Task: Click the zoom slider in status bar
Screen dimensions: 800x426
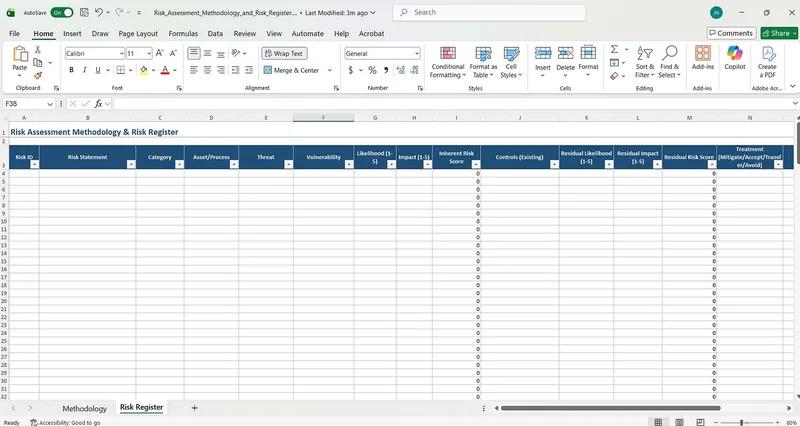Action: (x=744, y=422)
